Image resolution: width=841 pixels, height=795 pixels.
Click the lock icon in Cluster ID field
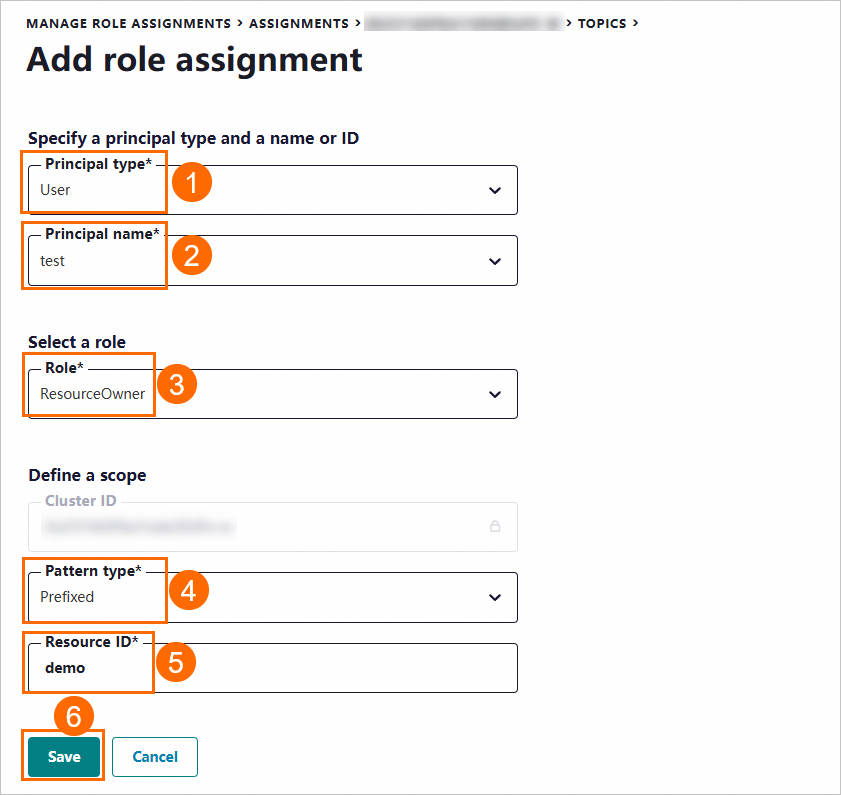494,525
